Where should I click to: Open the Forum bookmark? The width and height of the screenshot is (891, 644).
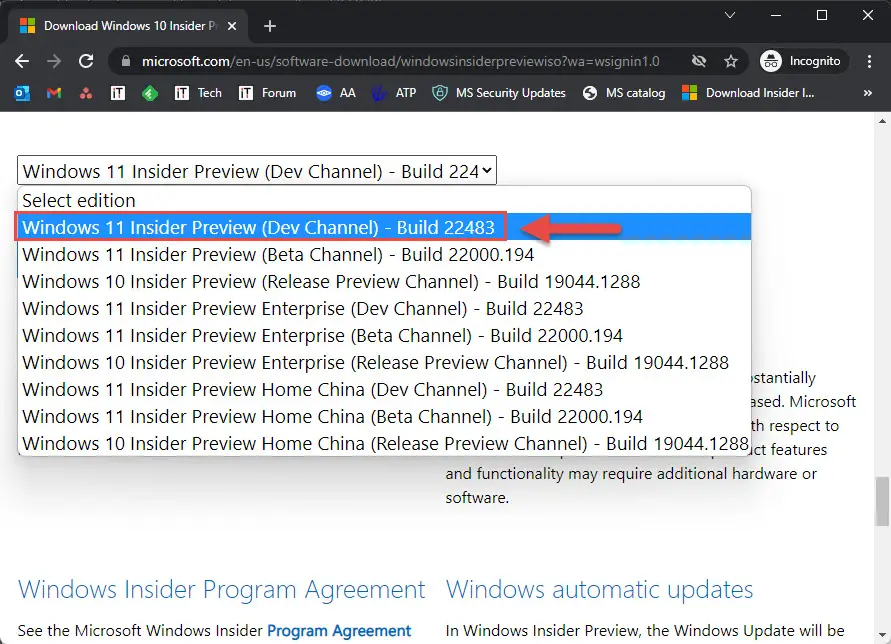[x=268, y=93]
